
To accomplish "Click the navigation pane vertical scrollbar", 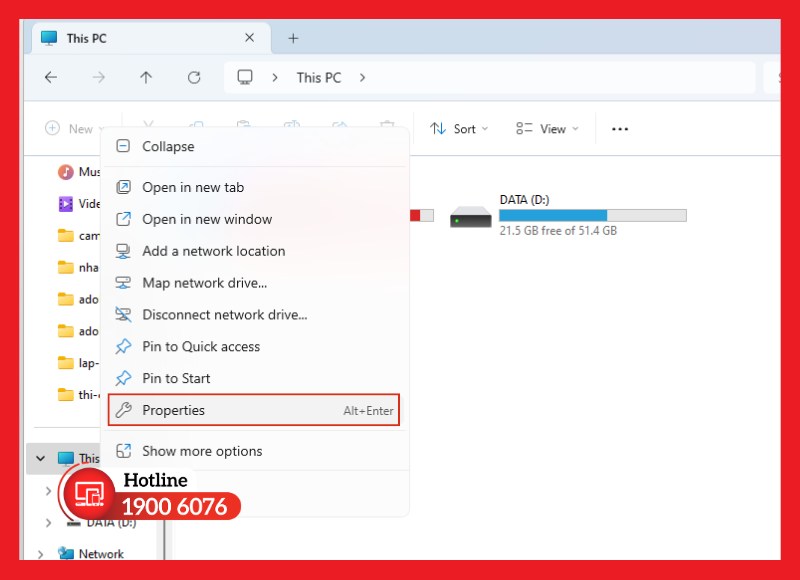I will [x=164, y=541].
